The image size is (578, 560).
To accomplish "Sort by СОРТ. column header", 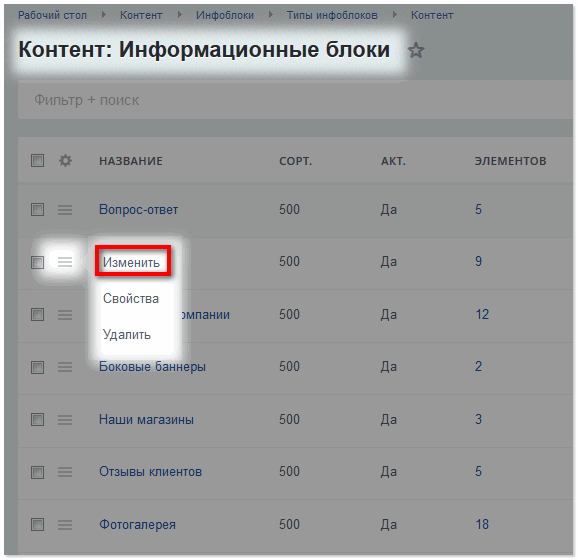I will point(296,161).
